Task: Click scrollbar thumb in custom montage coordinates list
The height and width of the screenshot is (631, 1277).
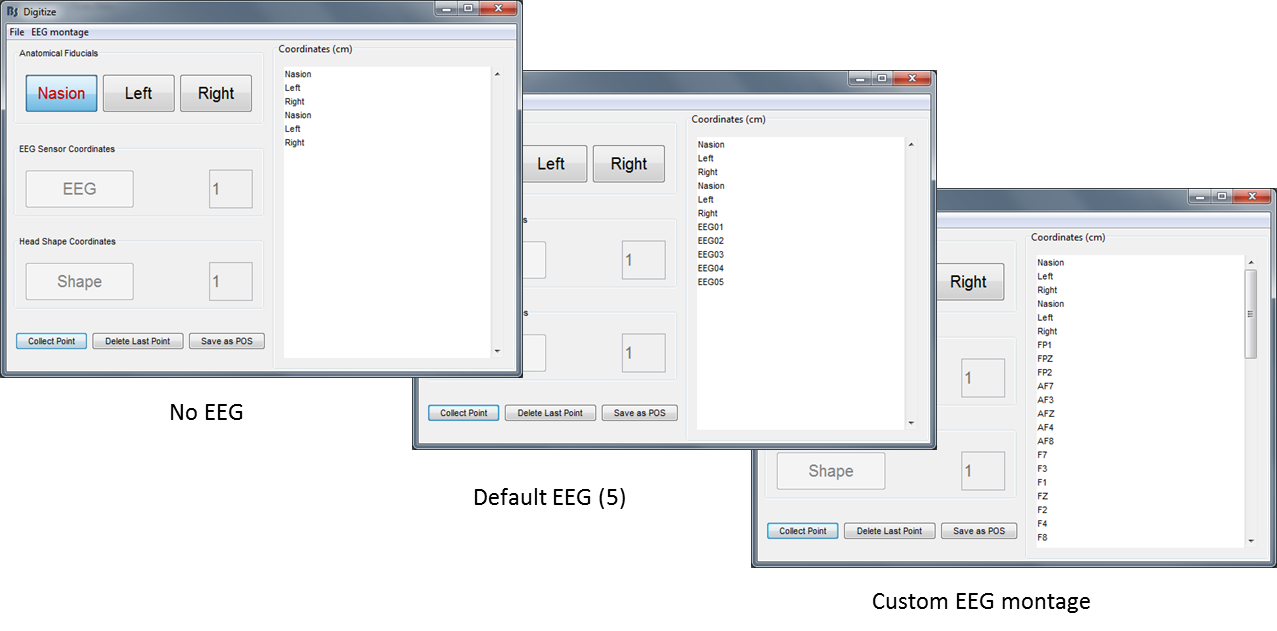Action: [1250, 313]
